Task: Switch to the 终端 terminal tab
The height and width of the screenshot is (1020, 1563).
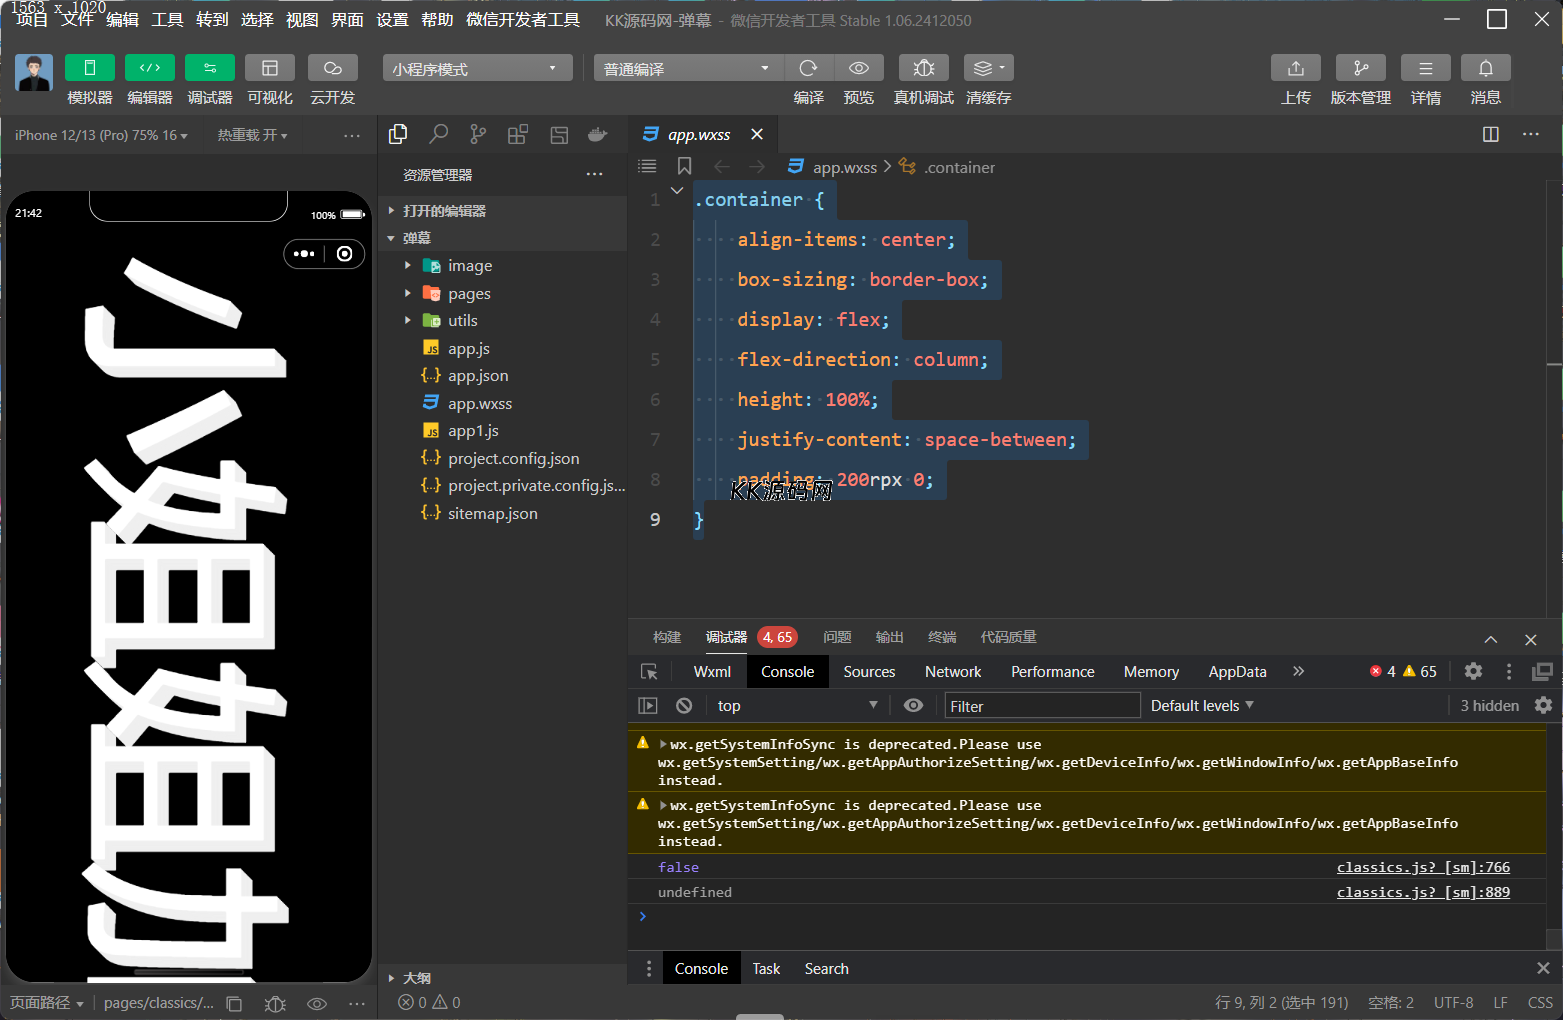Action: coord(942,637)
